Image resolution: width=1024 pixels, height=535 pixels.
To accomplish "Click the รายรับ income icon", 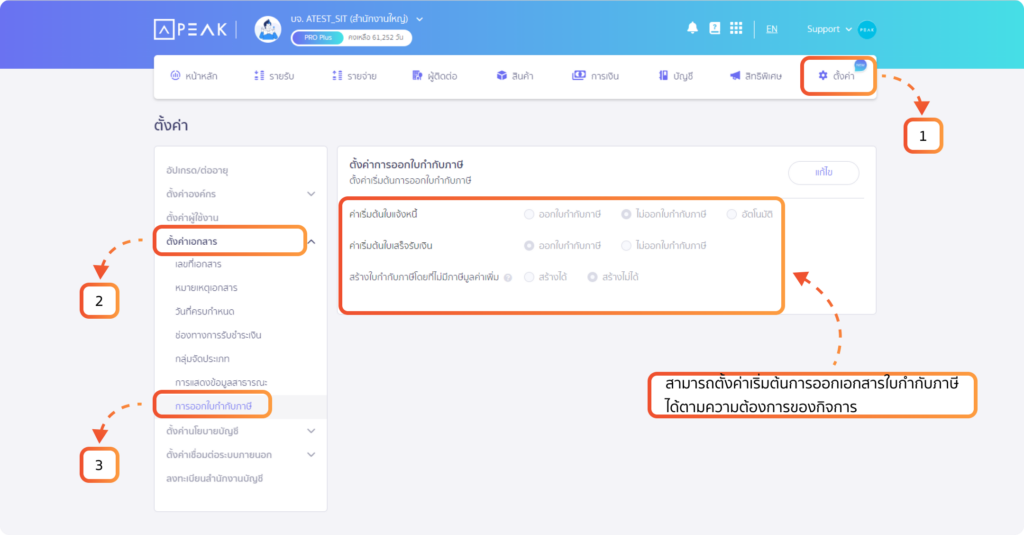I will pos(259,76).
